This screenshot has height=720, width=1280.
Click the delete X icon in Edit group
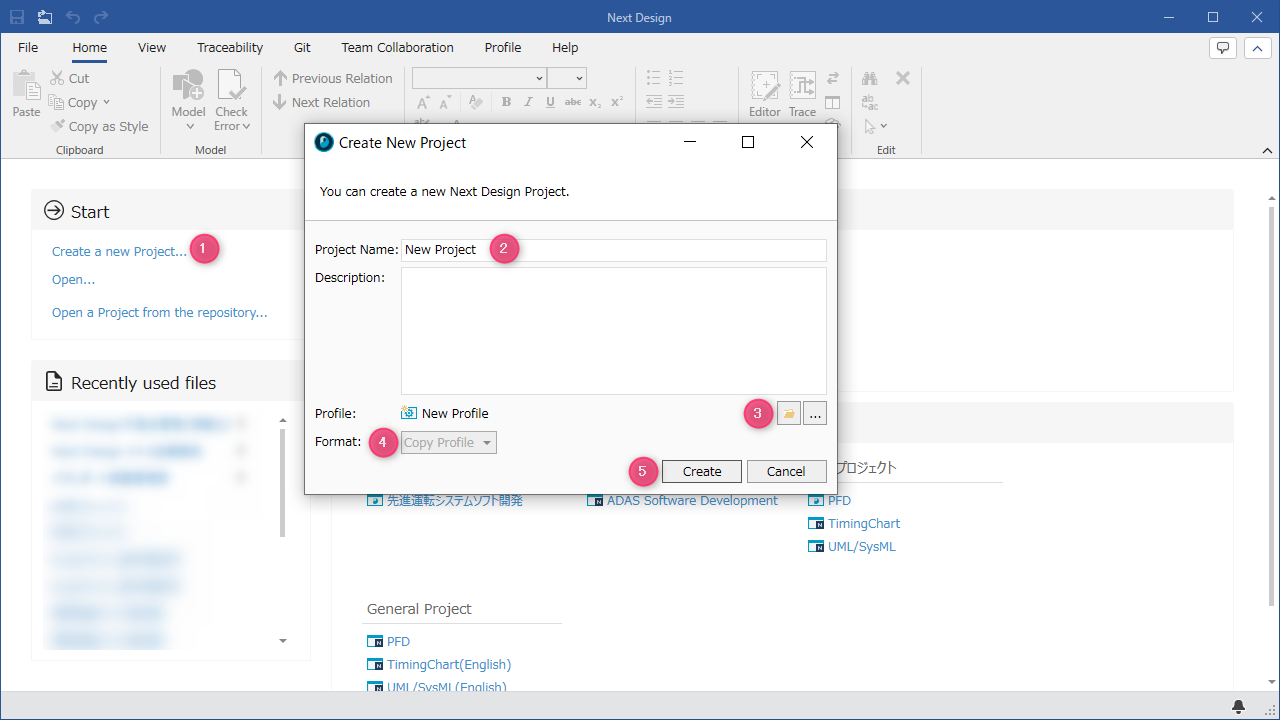pos(902,78)
